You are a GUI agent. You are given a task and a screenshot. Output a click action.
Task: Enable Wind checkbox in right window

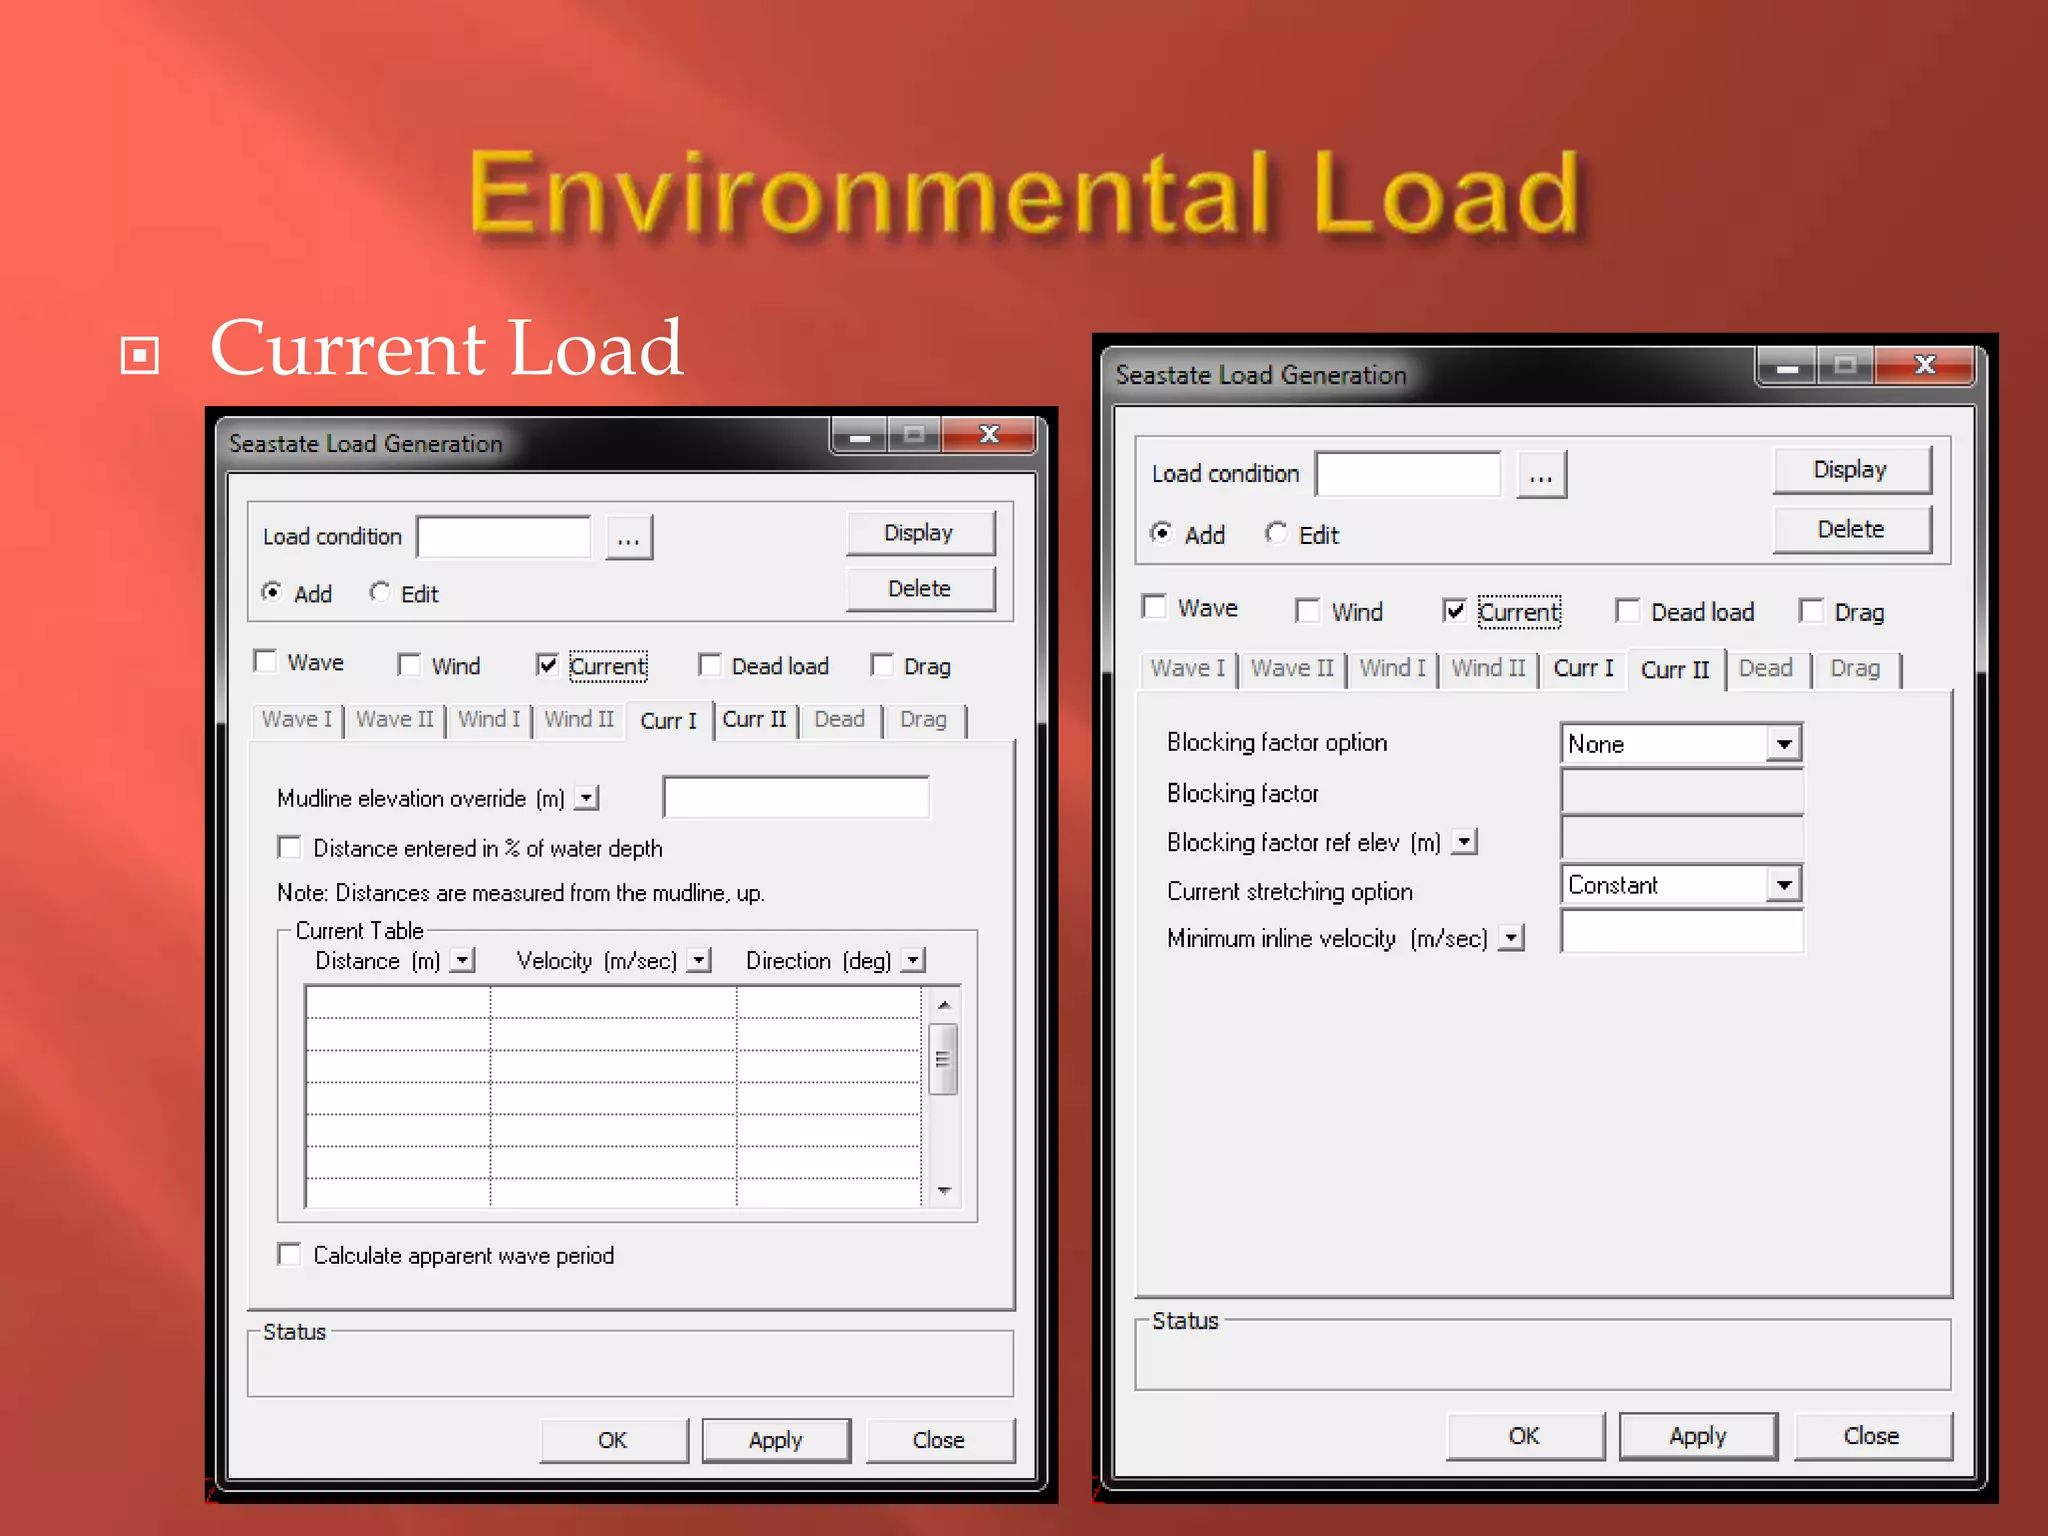pyautogui.click(x=1307, y=611)
